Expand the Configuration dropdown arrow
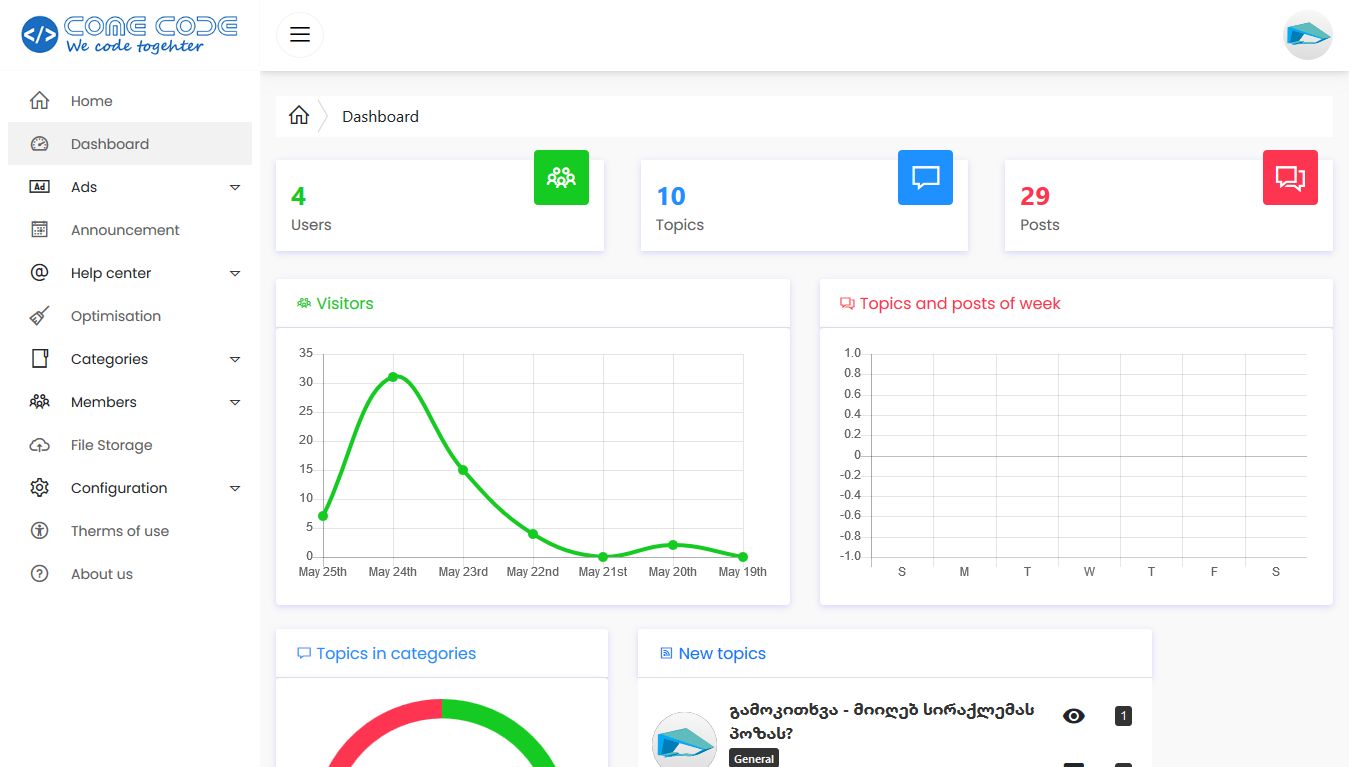Screen dimensions: 1349x767 point(235,488)
